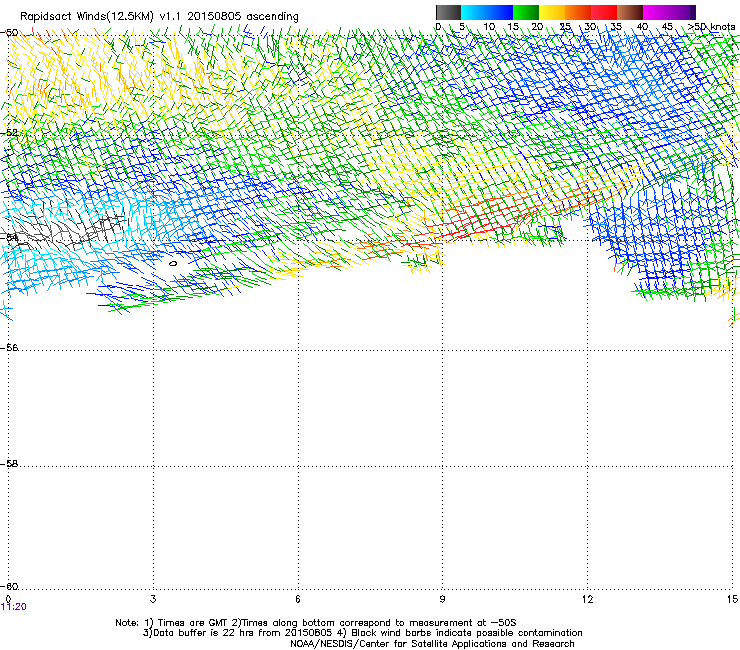740x650 pixels.
Task: Click the -58 latitude axis label
Action: click(x=9, y=464)
